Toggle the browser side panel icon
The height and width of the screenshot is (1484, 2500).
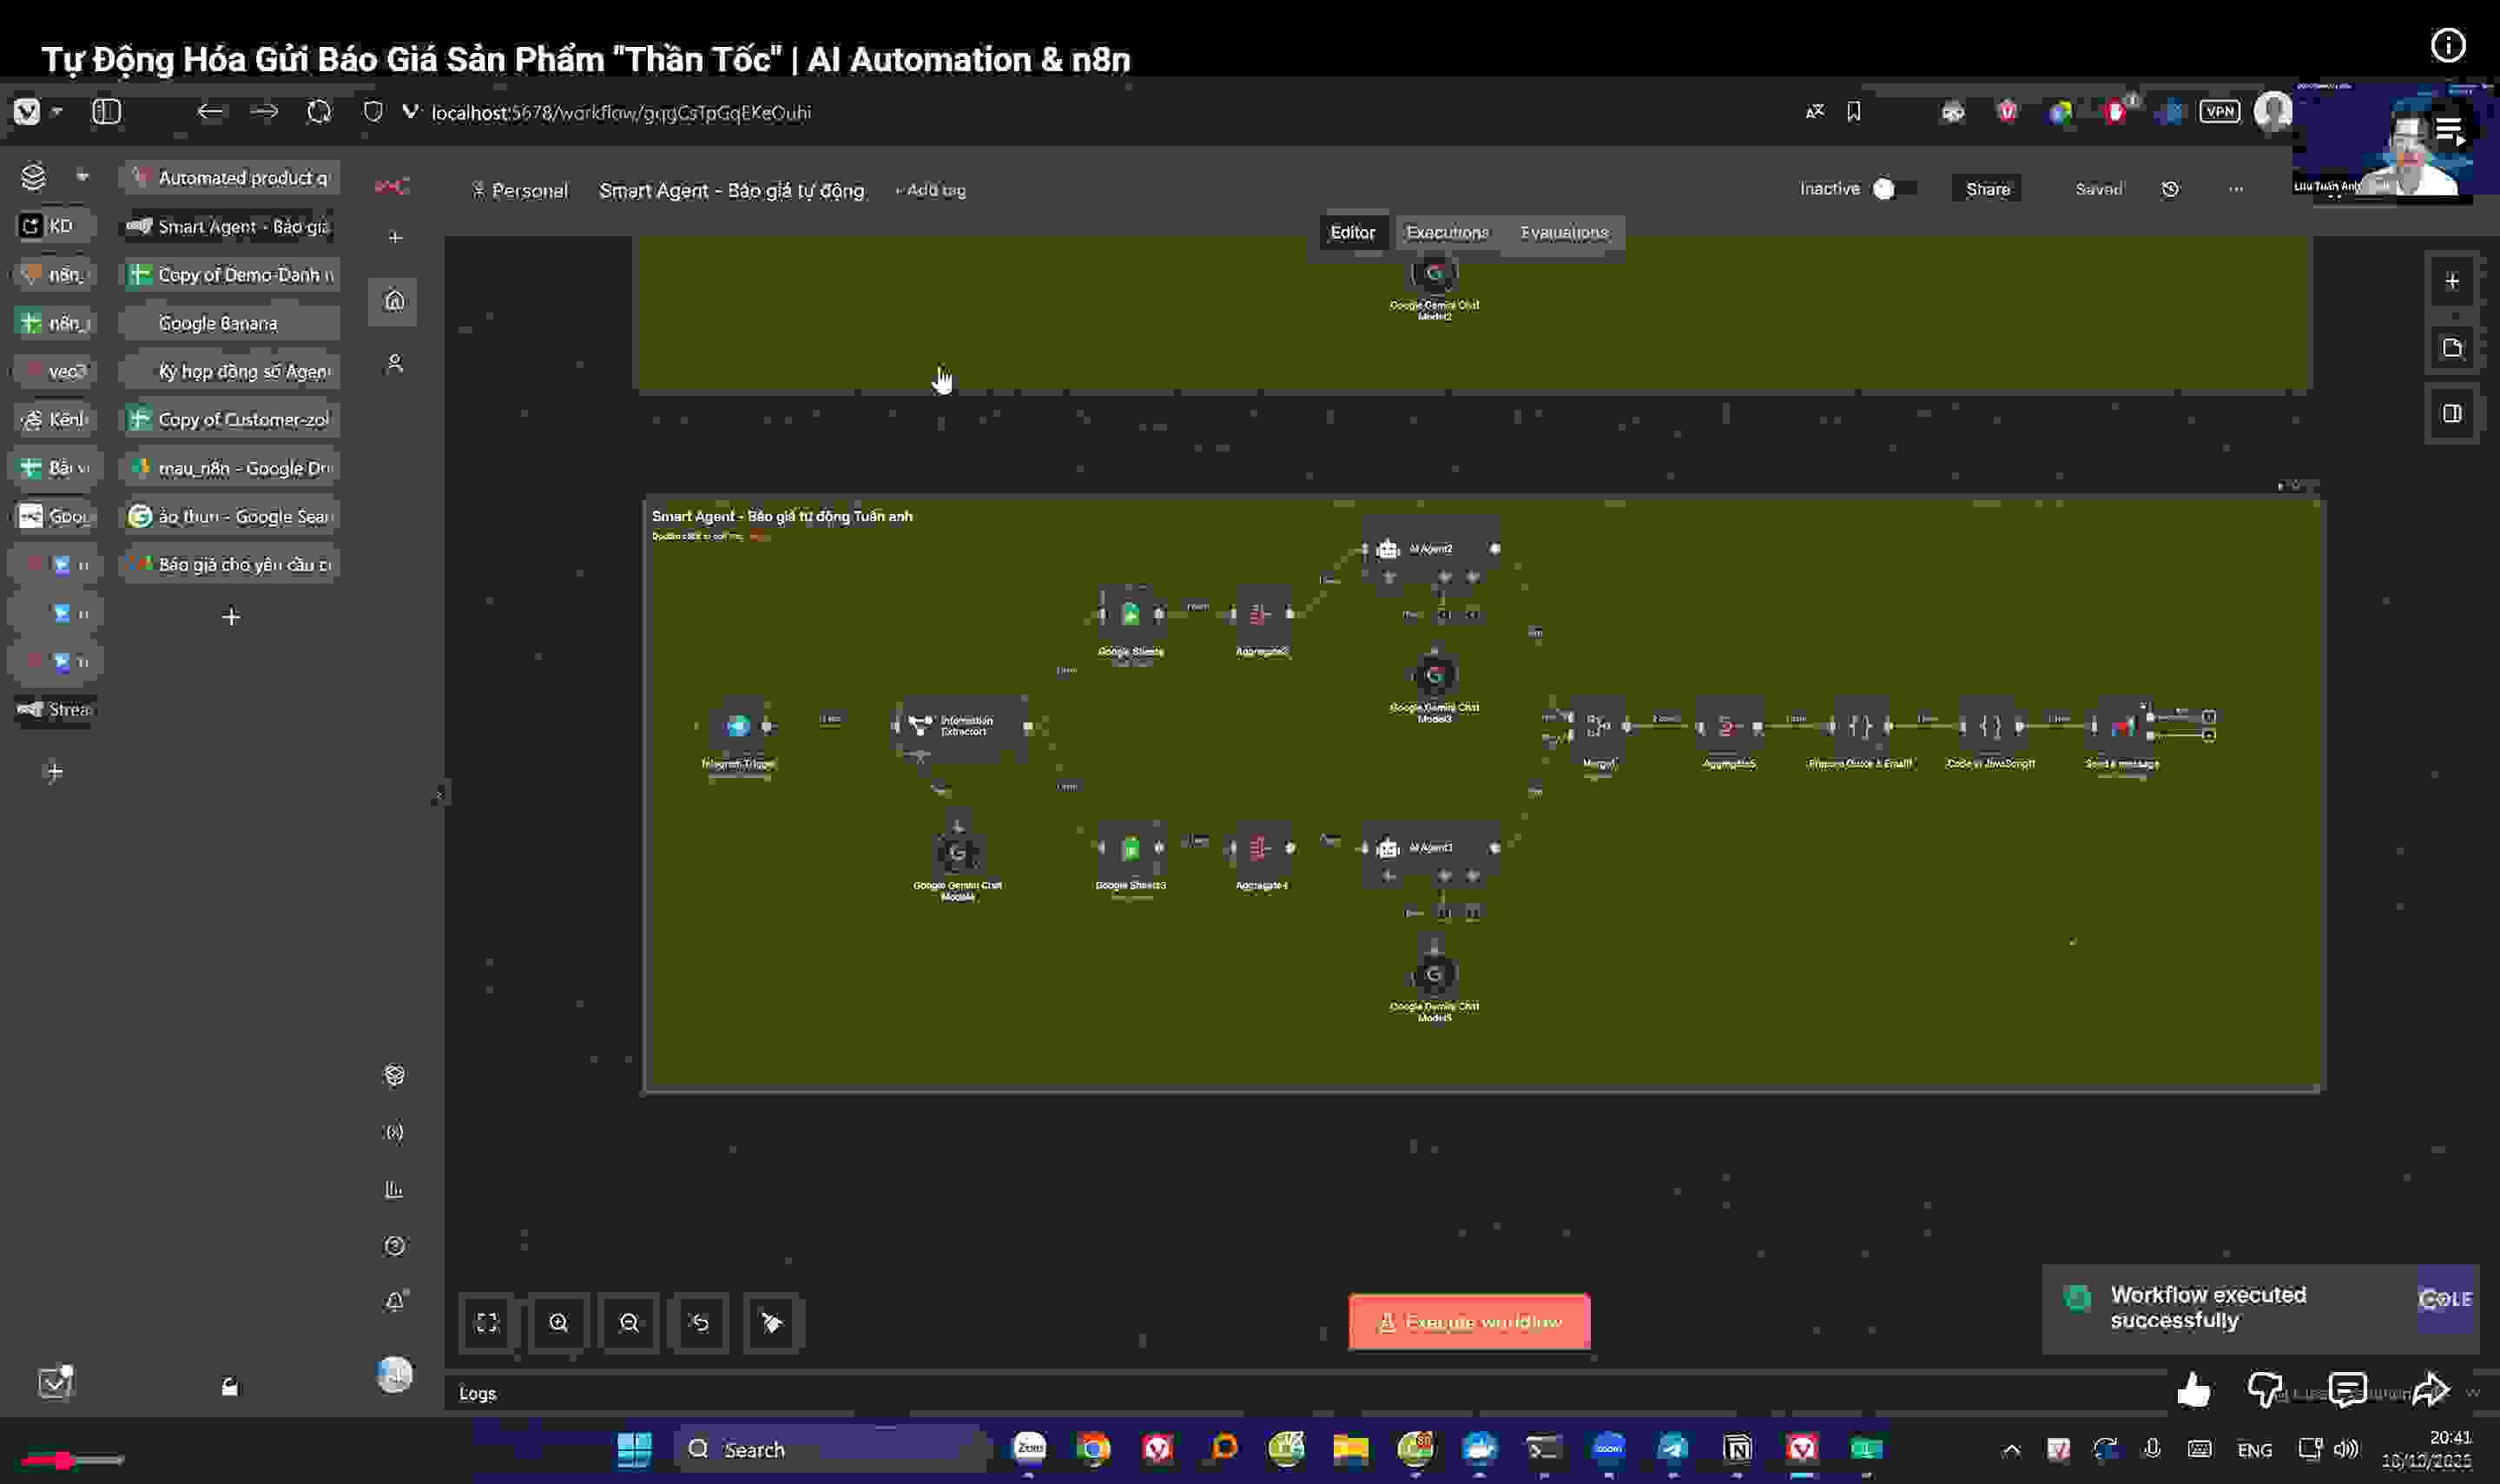pos(106,112)
